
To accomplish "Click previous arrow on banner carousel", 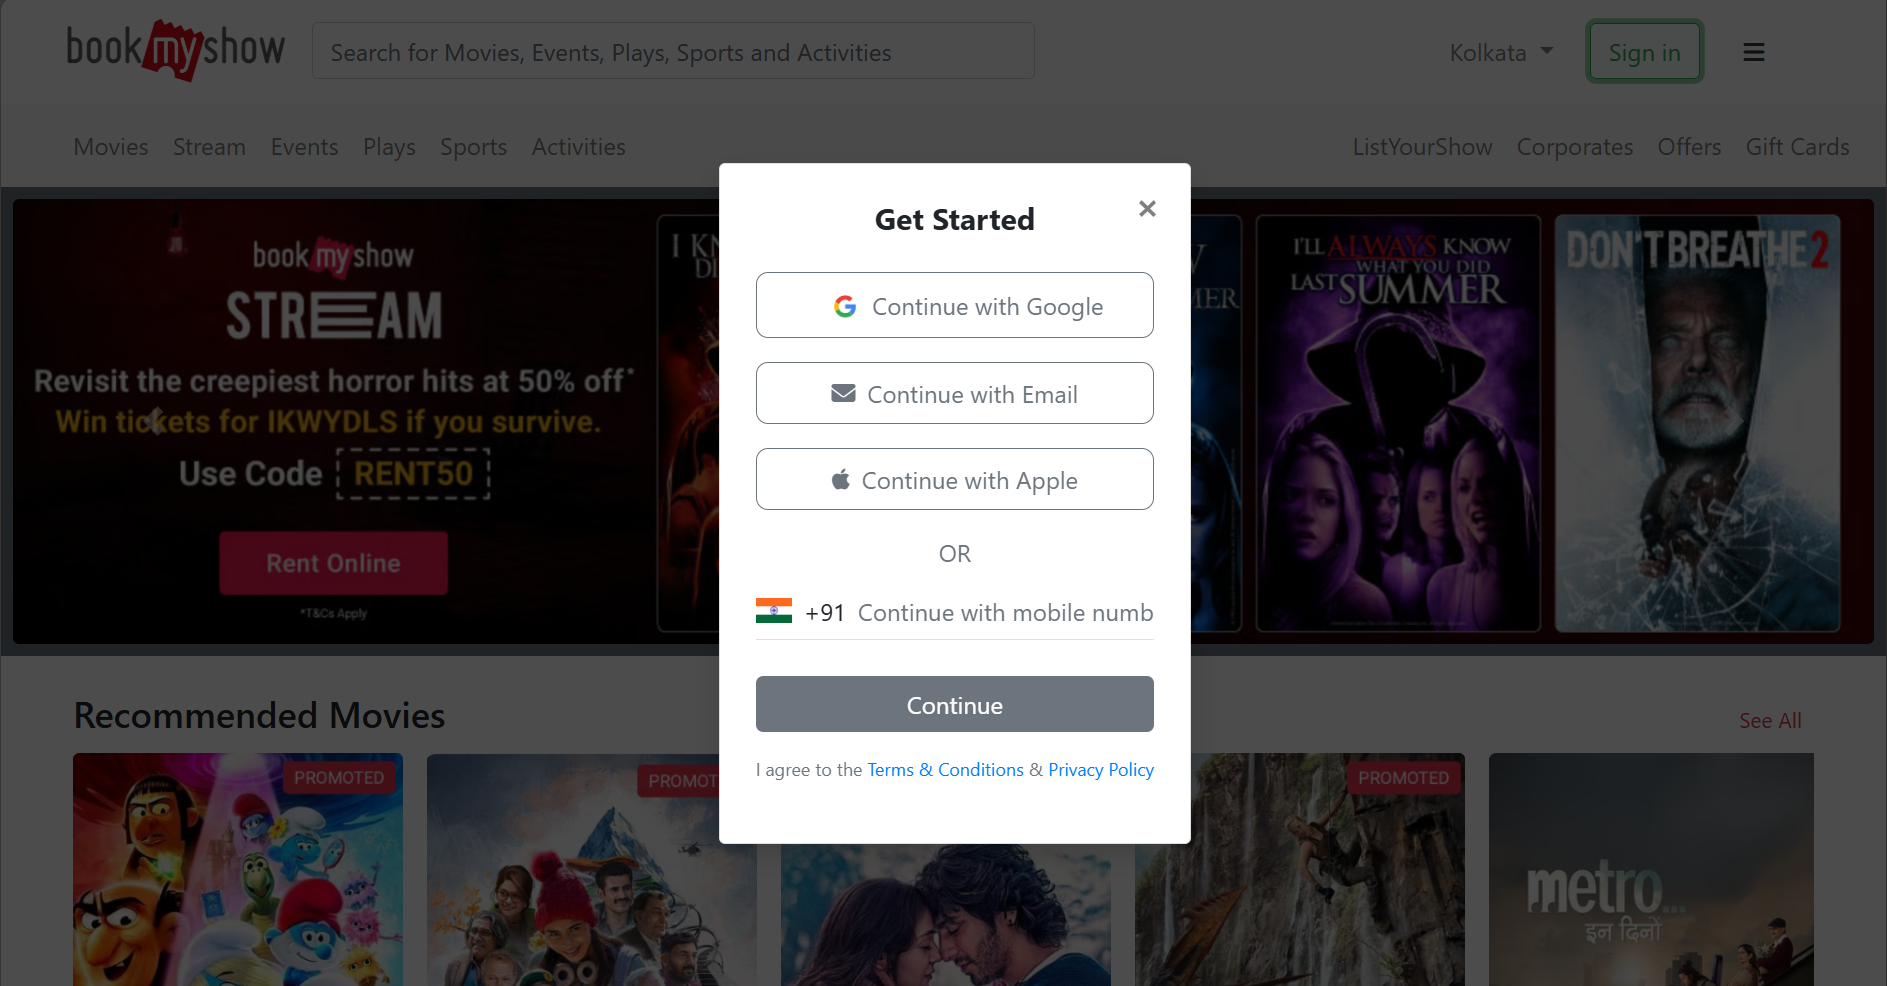I will 155,421.
